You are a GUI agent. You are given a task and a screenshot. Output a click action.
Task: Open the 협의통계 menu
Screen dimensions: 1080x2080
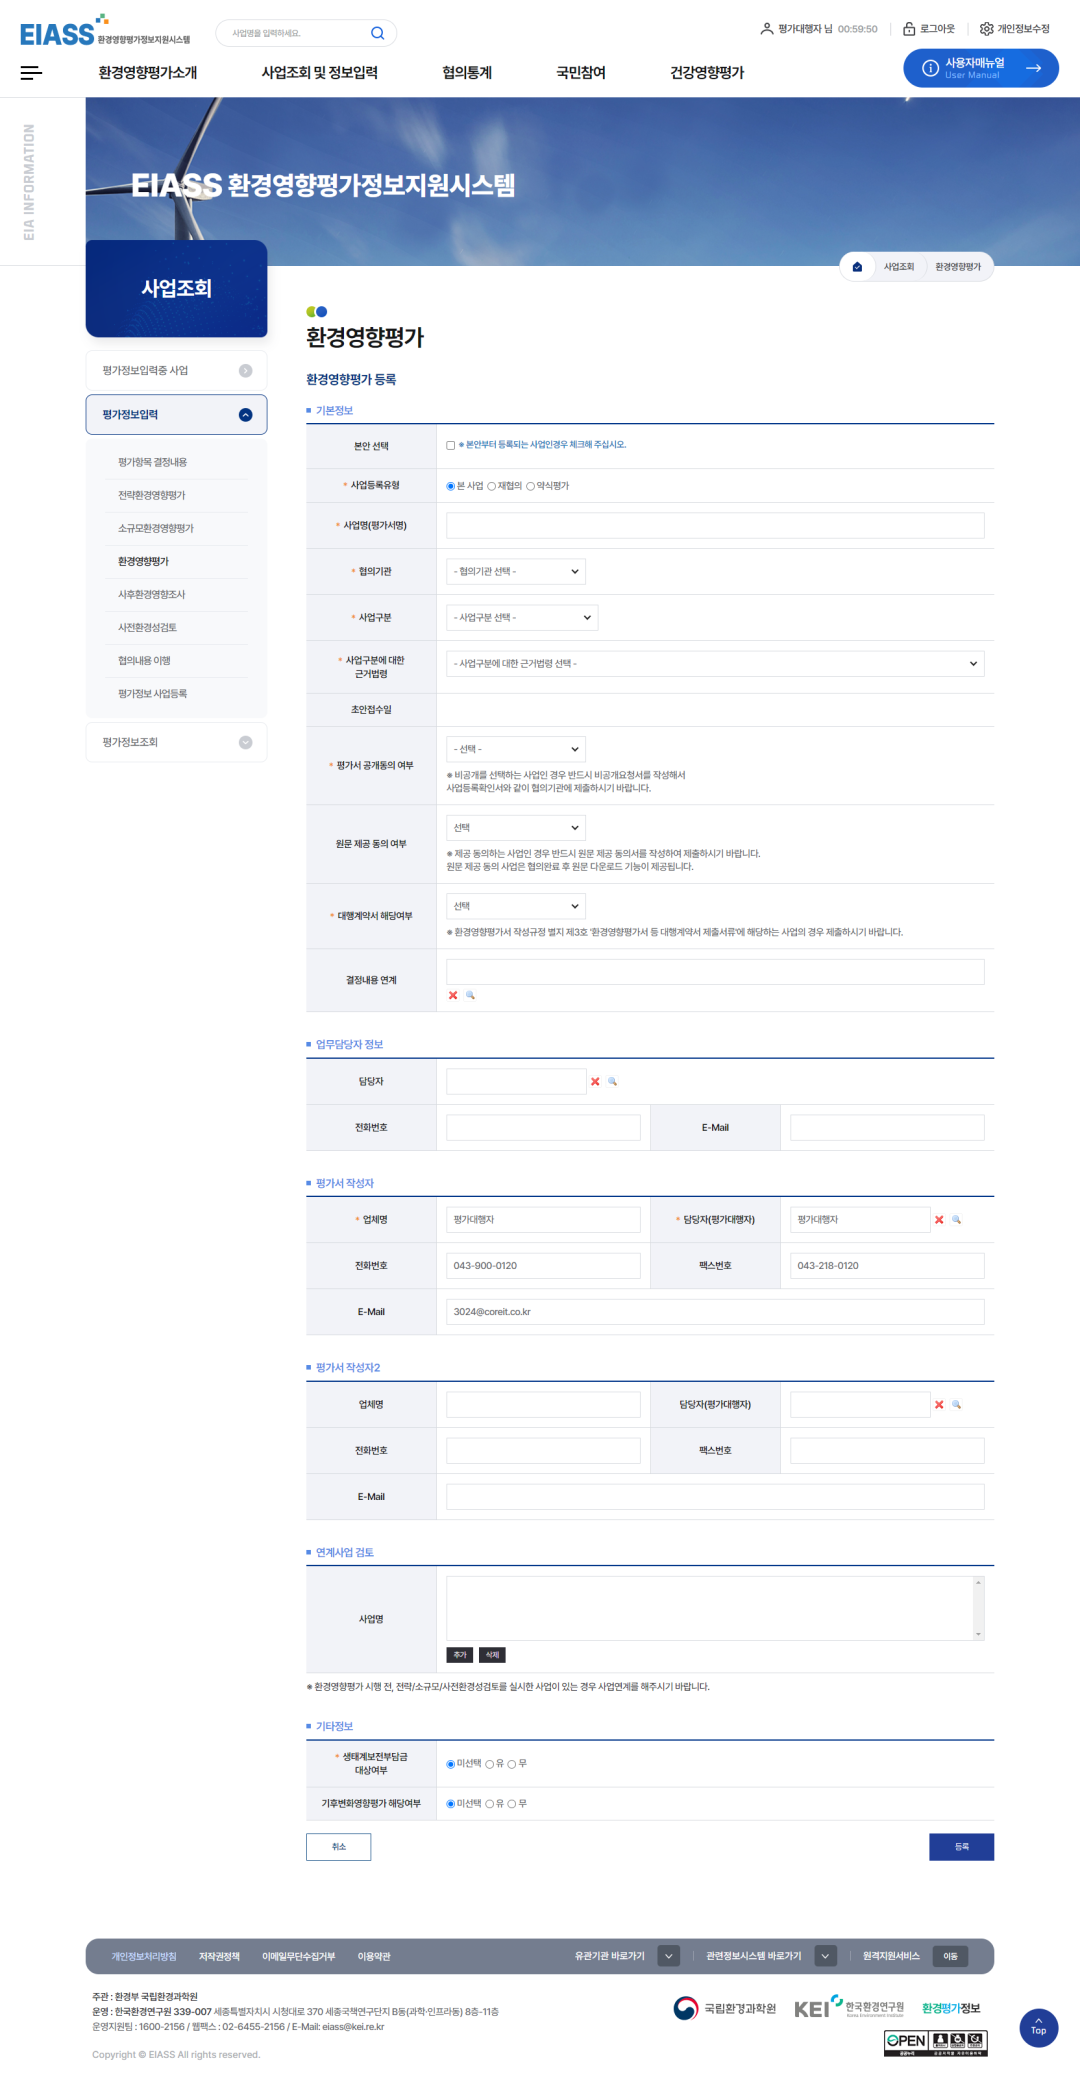coord(467,73)
